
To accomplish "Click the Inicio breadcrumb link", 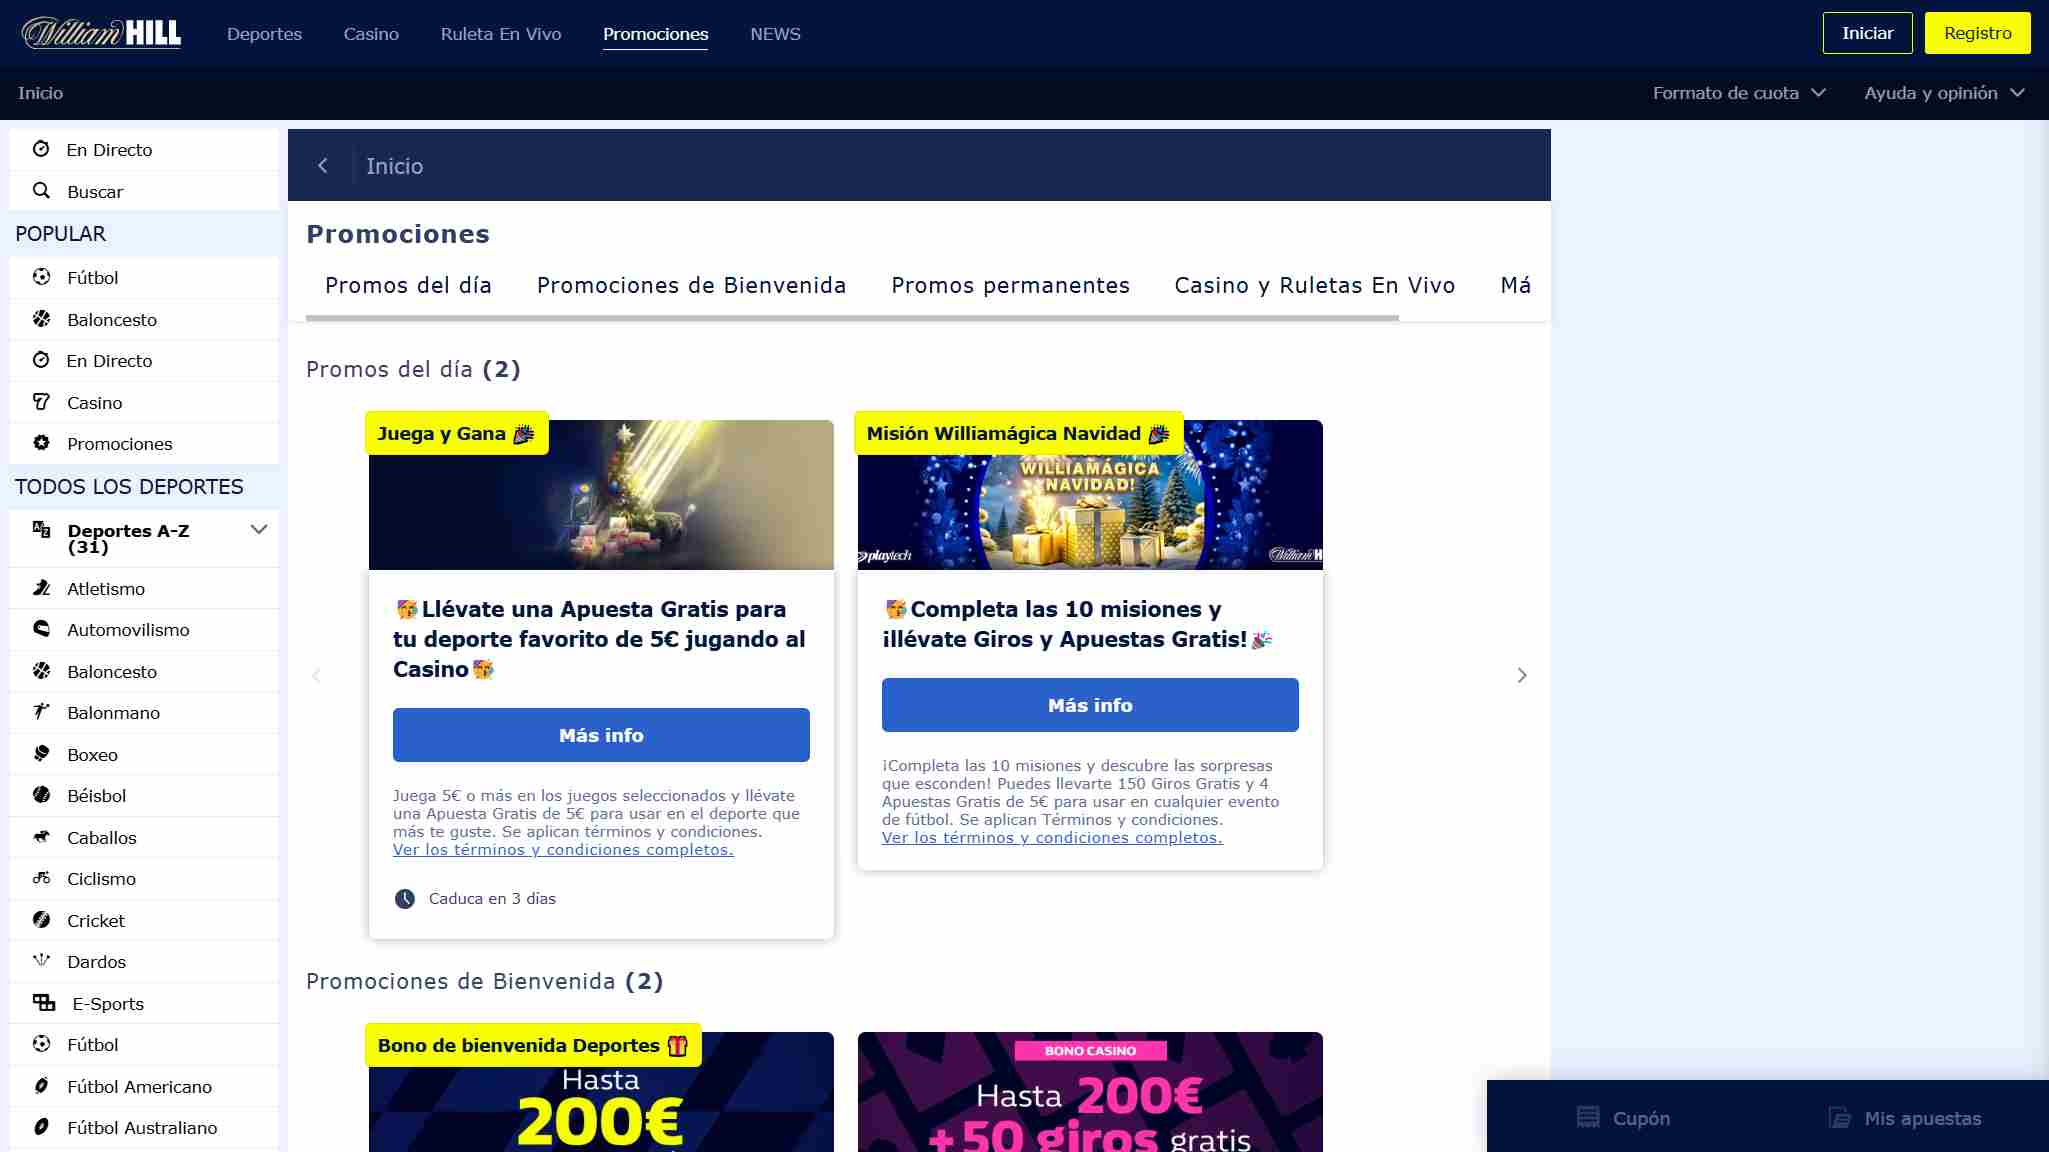I will [x=40, y=93].
